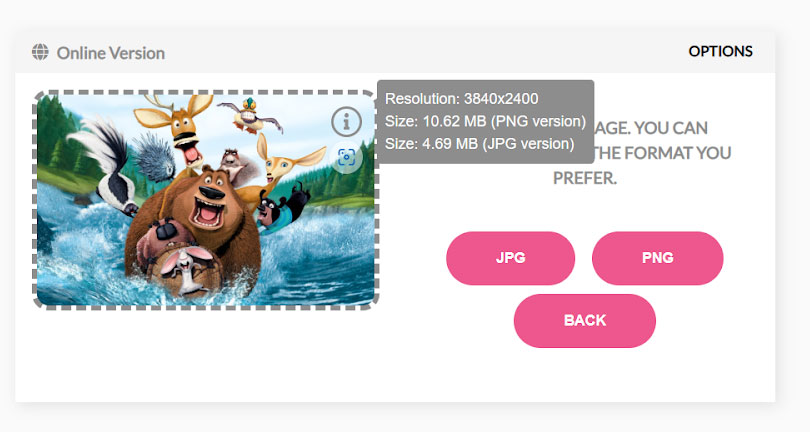Click the PREFER. instruction text
Viewport: 810px width, 432px height.
584,178
